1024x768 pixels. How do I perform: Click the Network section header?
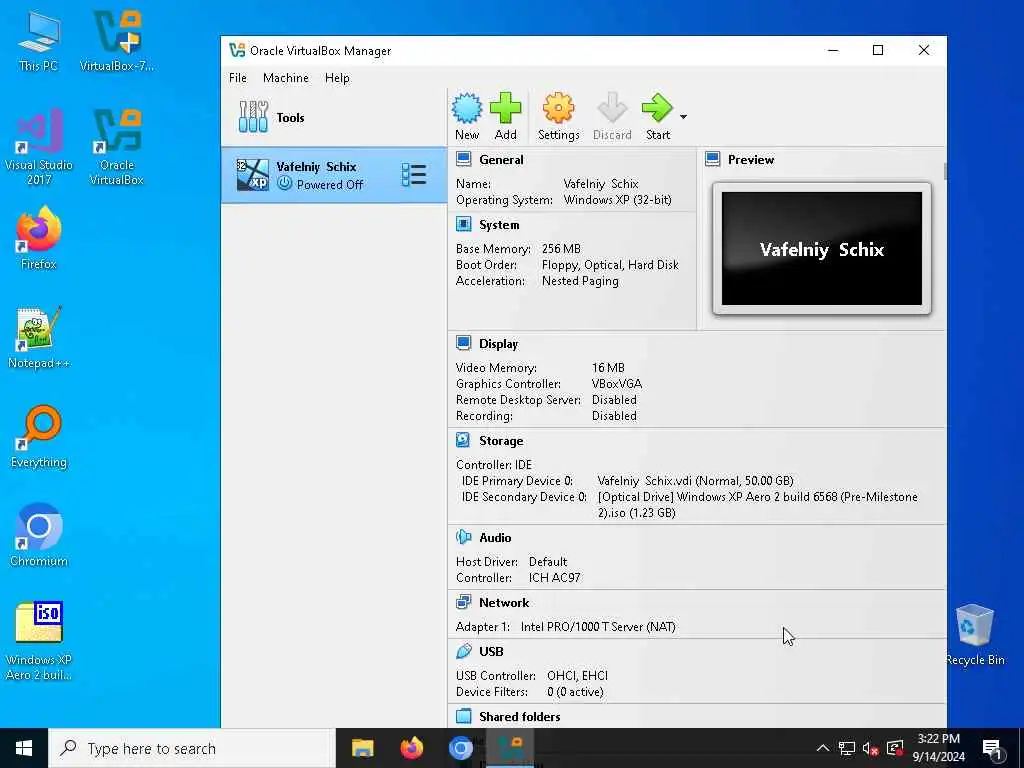pos(504,603)
